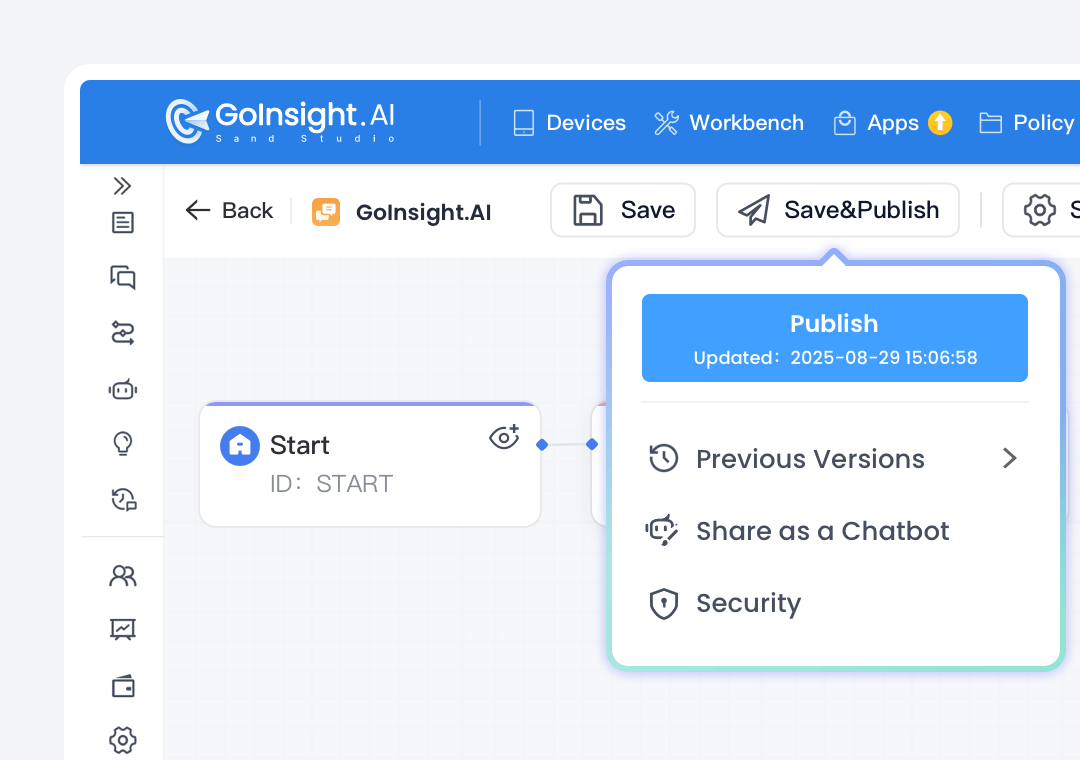
Task: Expand the left sidebar with double chevron
Action: (x=122, y=186)
